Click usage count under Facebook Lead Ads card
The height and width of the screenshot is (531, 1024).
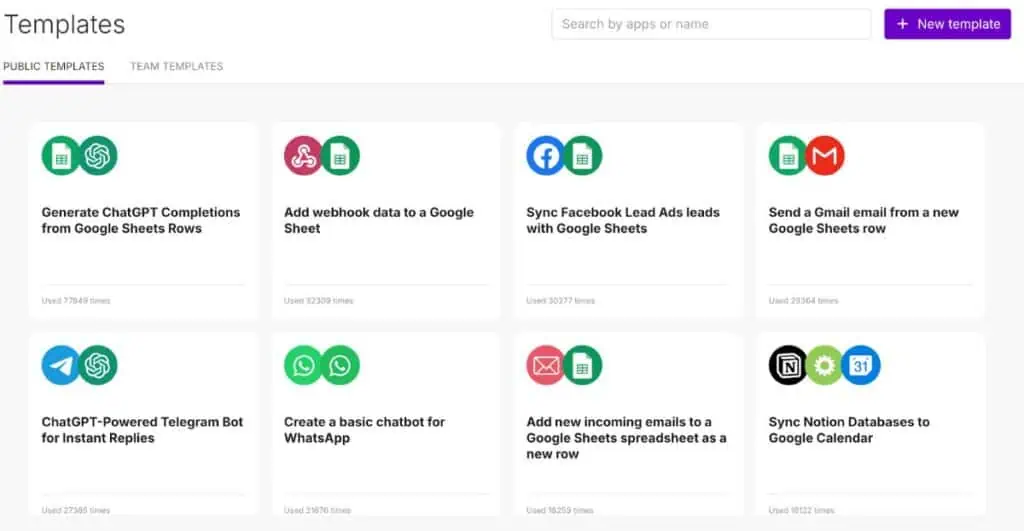tap(560, 301)
